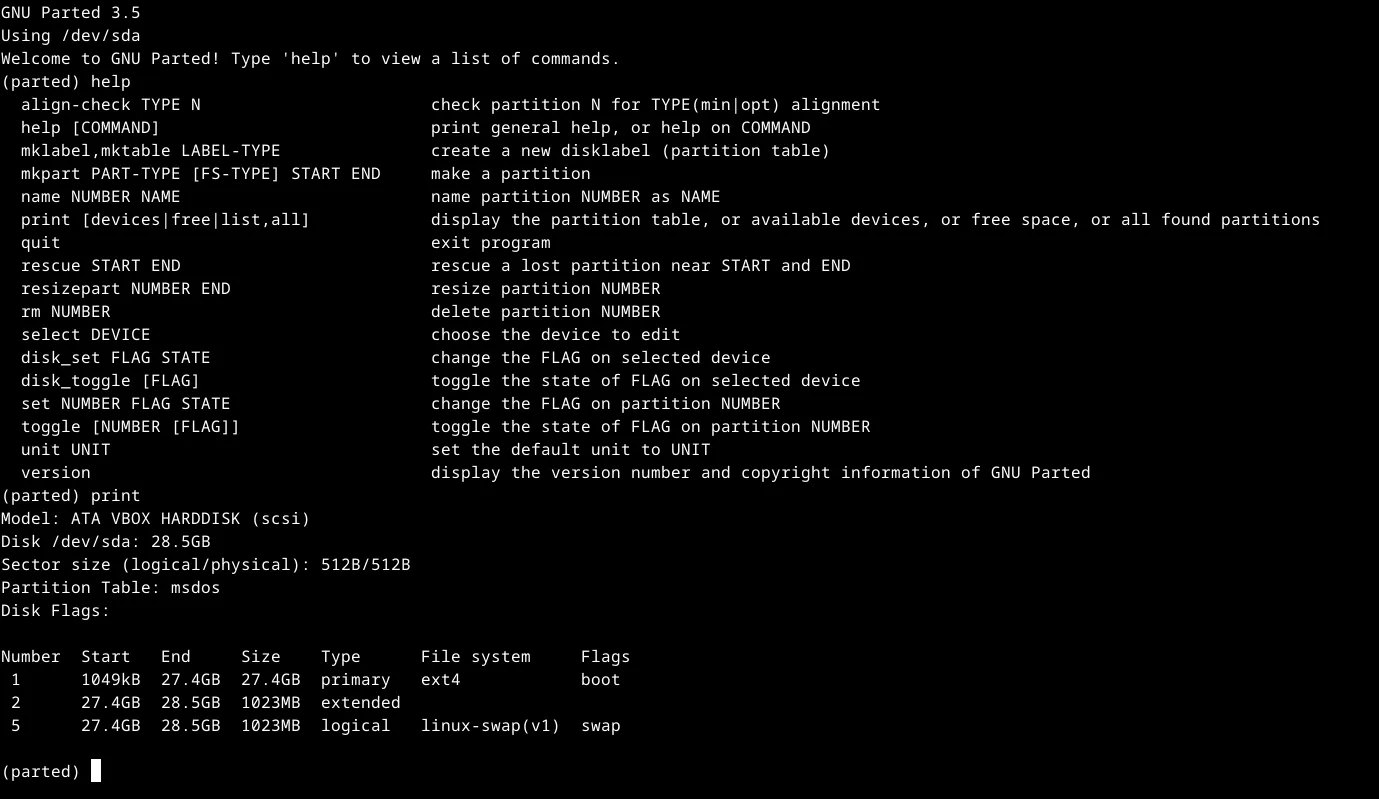1379x799 pixels.
Task: Click the 'mklabel,mktable LABEL-TYPE' command entry
Action: coord(150,151)
